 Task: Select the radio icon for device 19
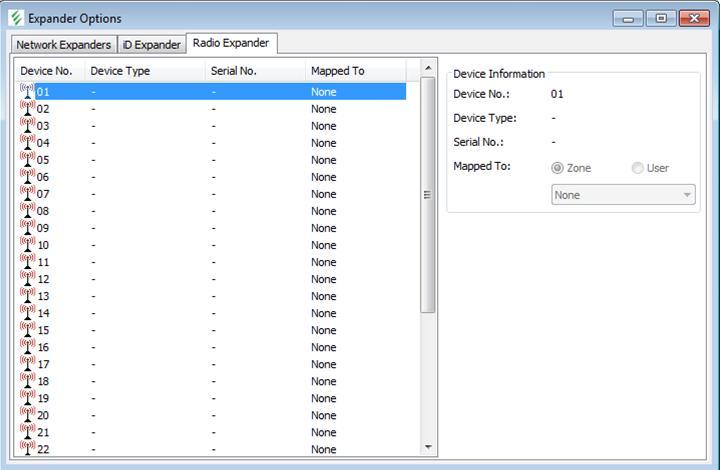27,398
